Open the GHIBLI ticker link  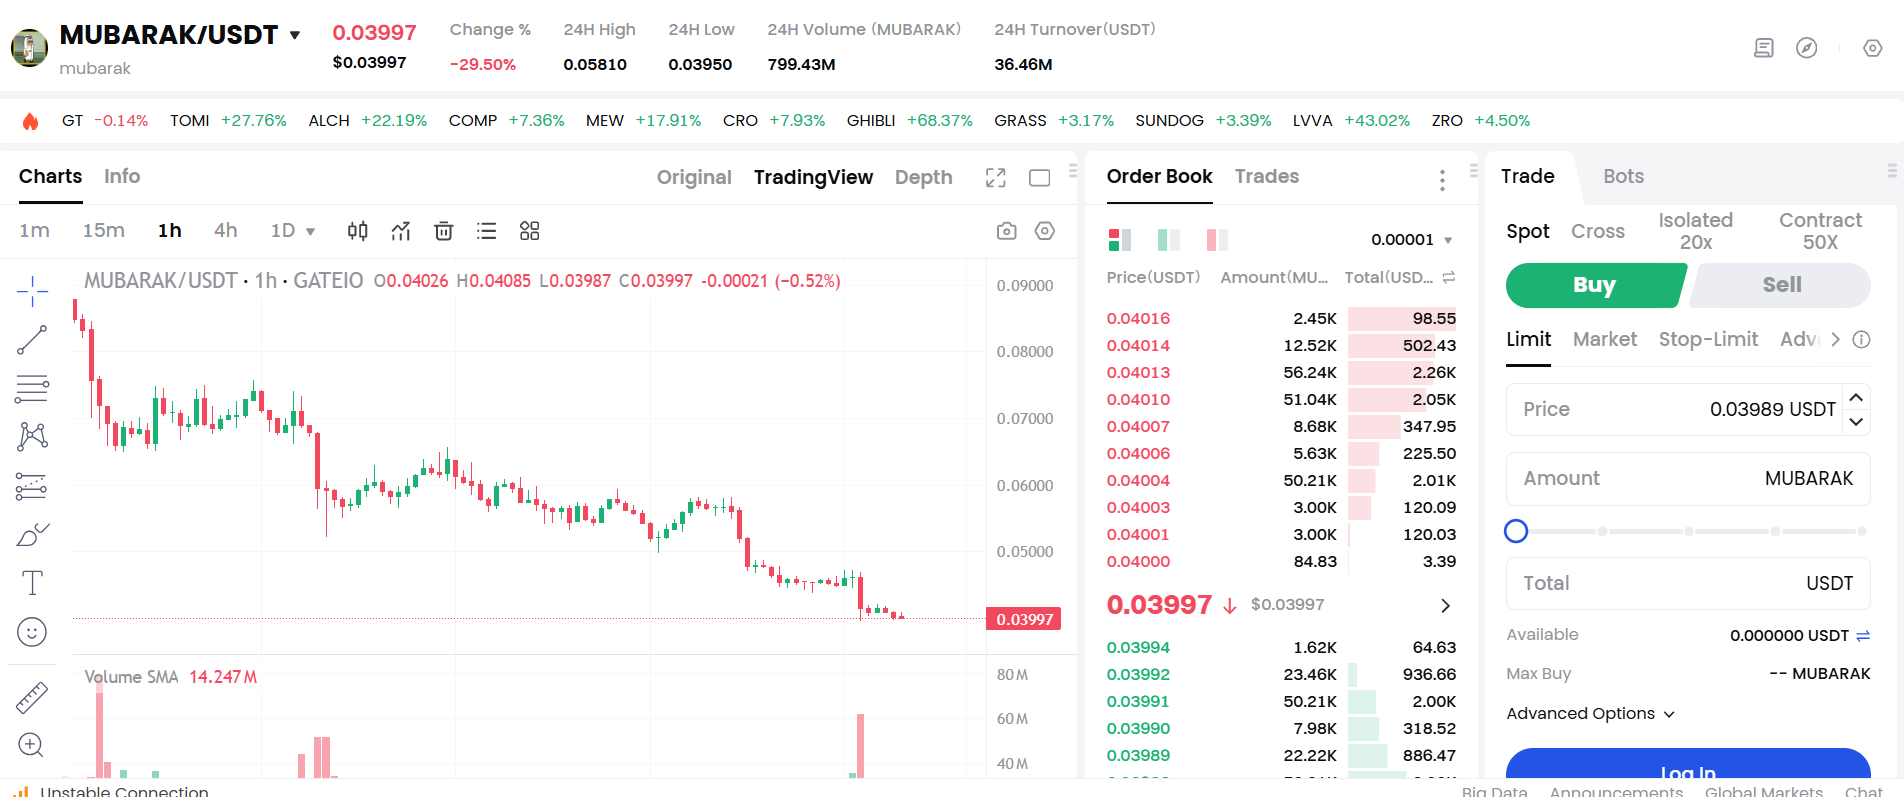pyautogui.click(x=909, y=121)
